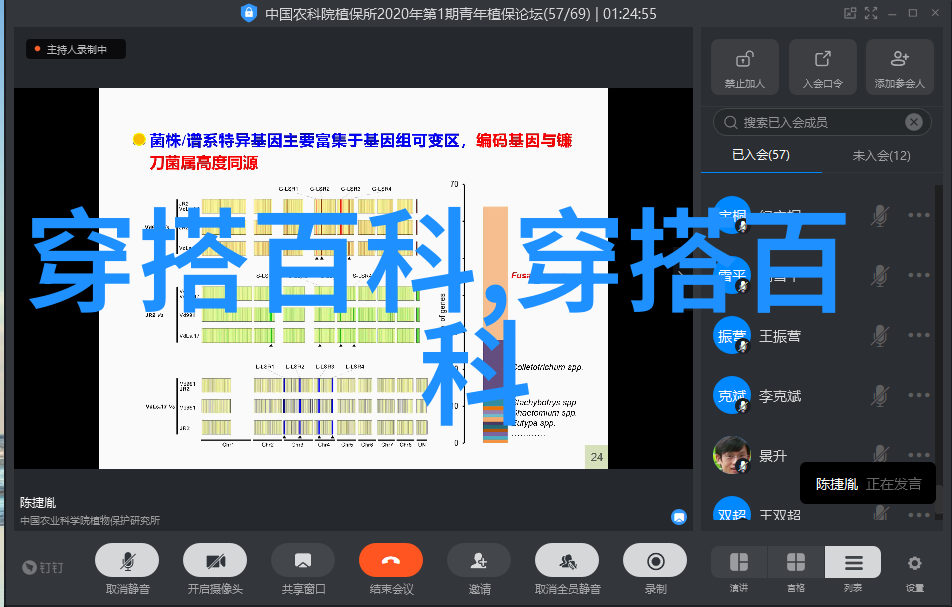The image size is (952, 607).
Task: Open the 邀请 invite icon
Action: tap(479, 560)
